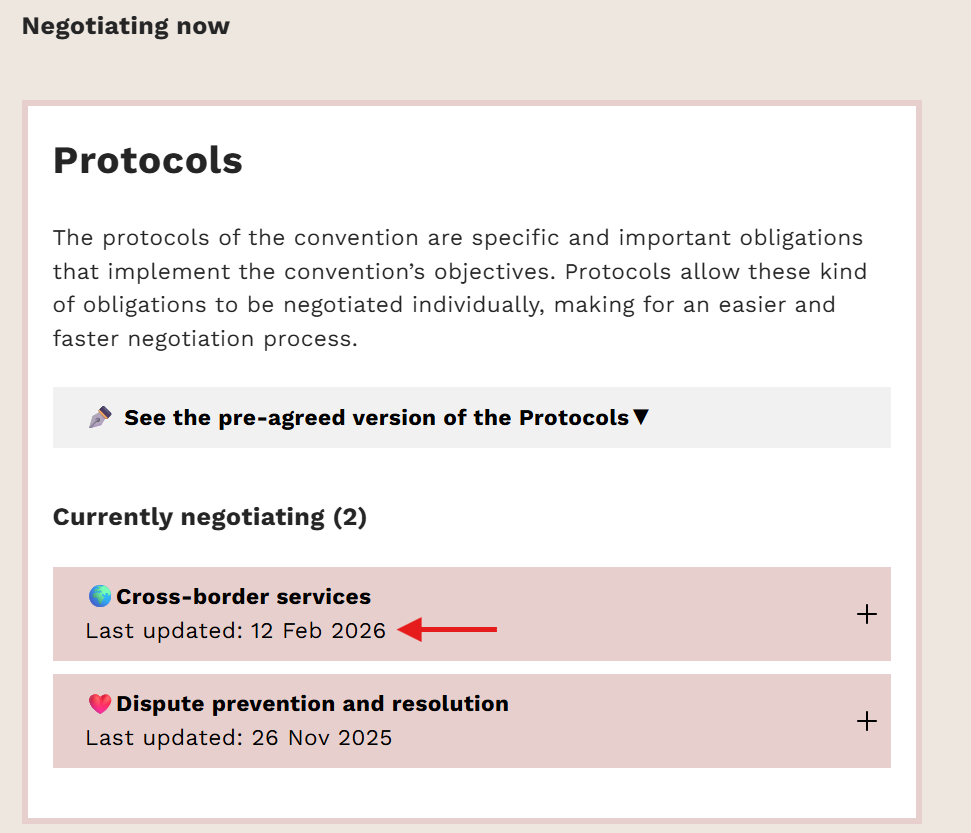Click the word "resolution" in the dispute protocol title
The image size is (971, 833).
[456, 704]
